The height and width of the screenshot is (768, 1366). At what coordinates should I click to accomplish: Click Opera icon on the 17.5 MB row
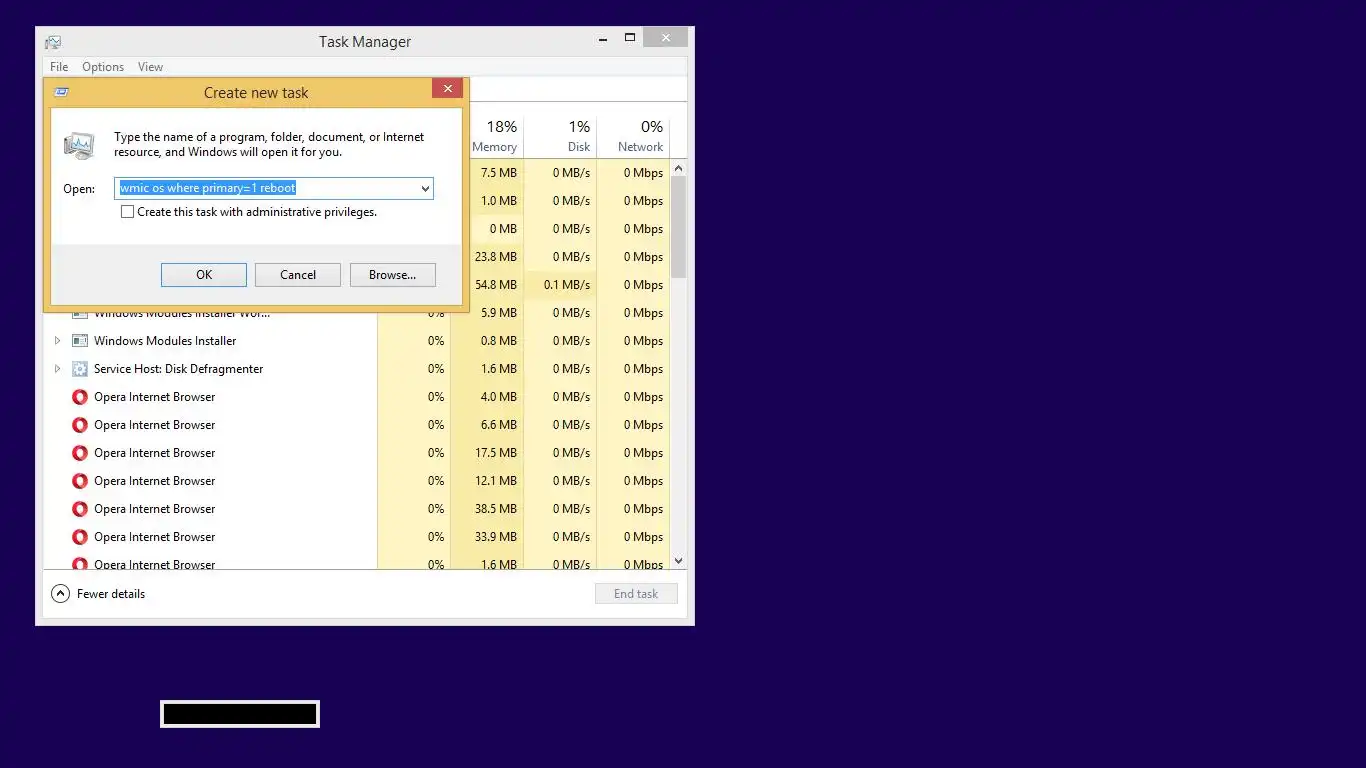pos(80,453)
